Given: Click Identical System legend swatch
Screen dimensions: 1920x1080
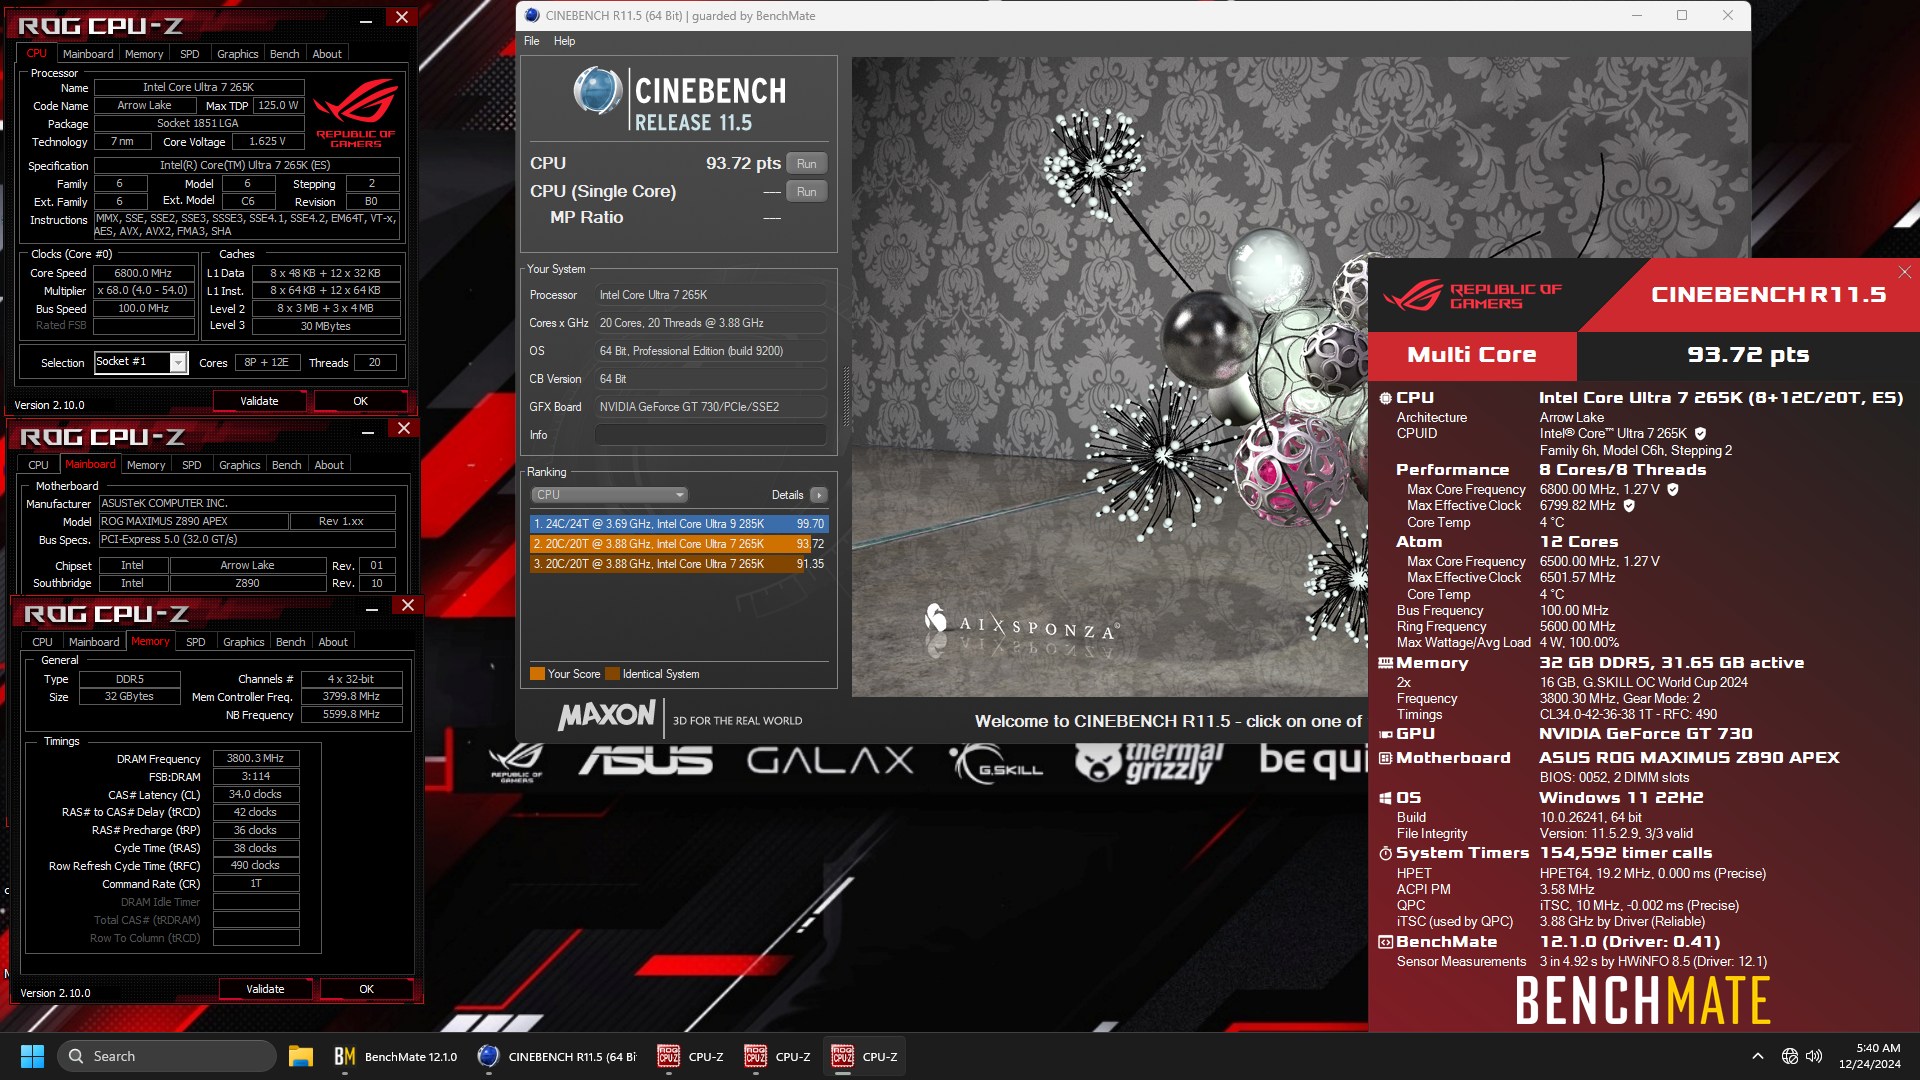Looking at the screenshot, I should 612,674.
